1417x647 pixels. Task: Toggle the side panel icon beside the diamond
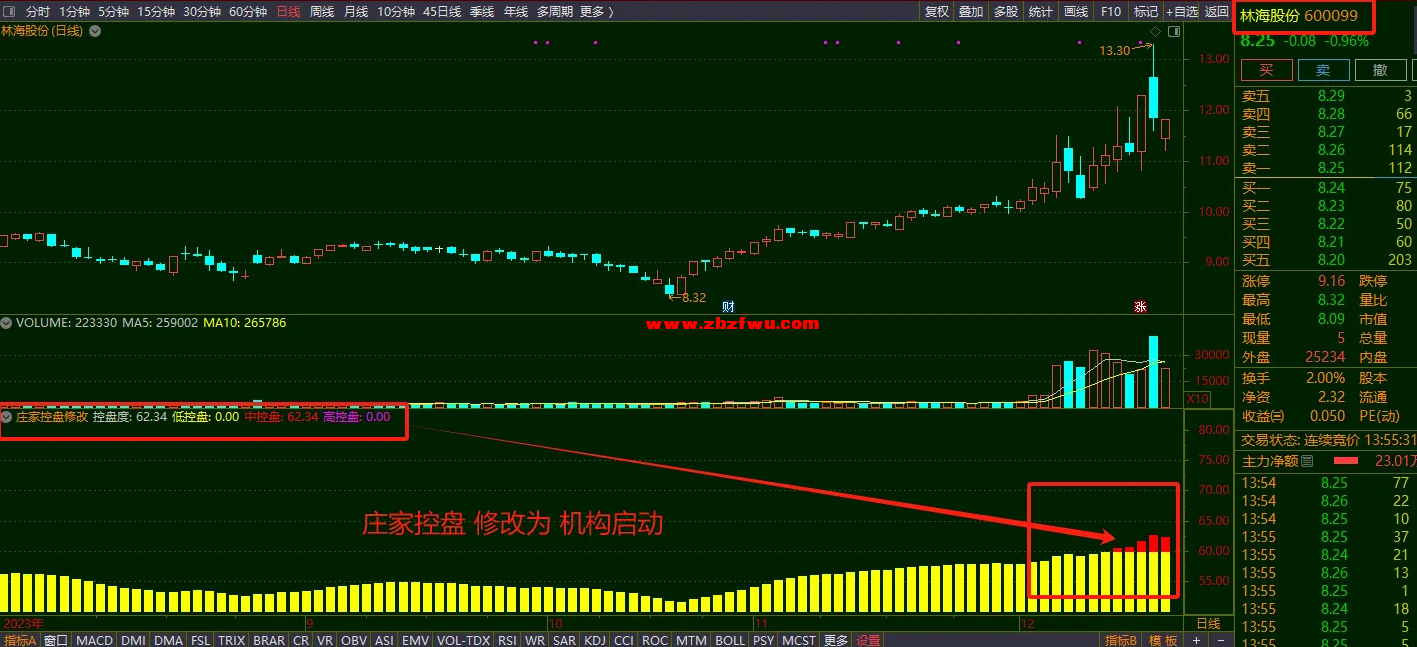pos(1173,32)
